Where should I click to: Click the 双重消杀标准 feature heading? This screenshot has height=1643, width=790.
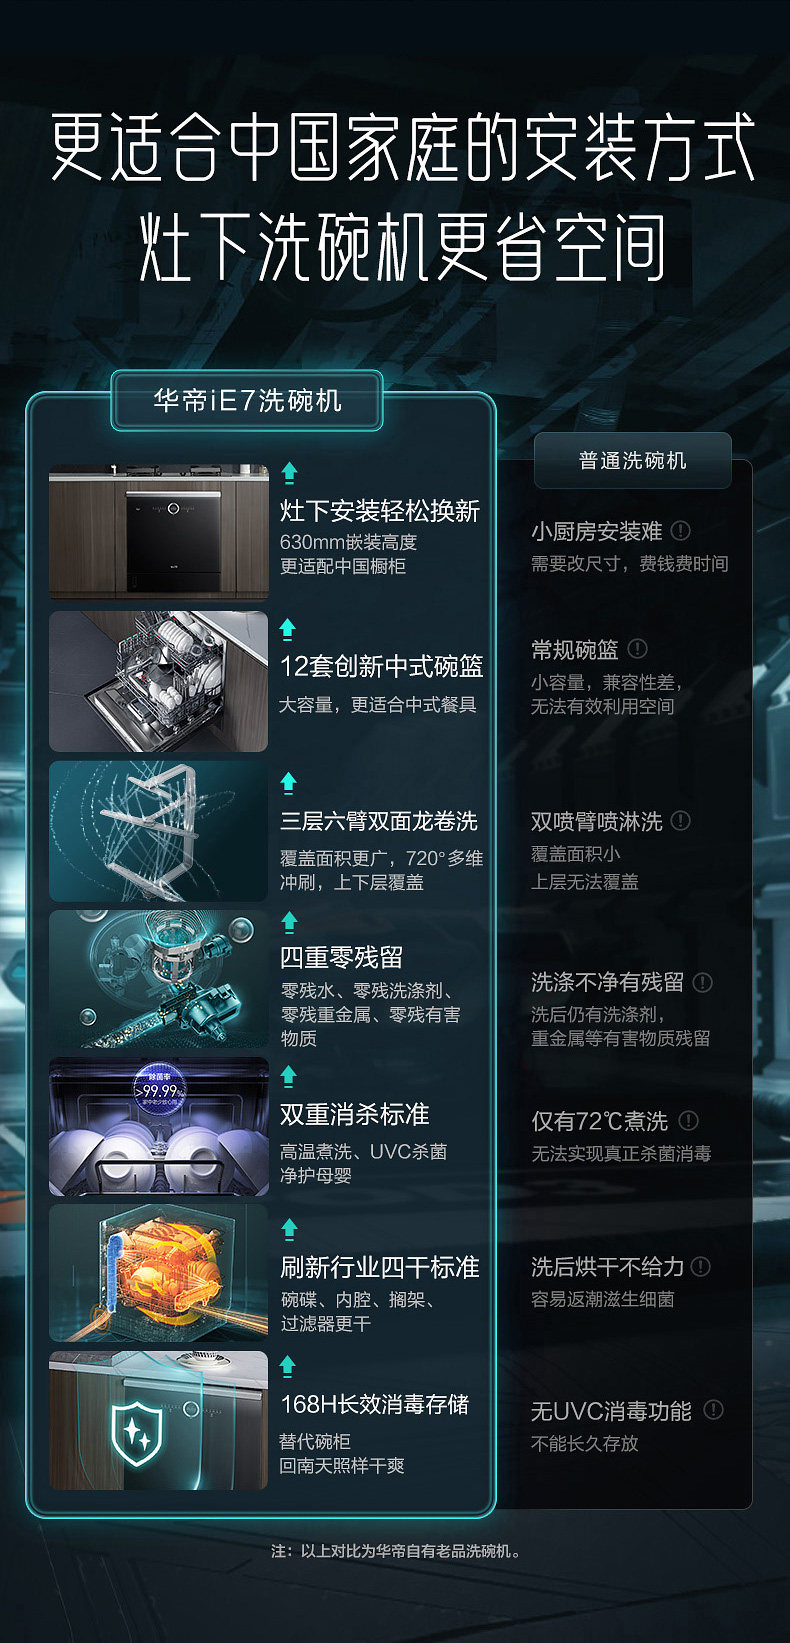tap(354, 1114)
